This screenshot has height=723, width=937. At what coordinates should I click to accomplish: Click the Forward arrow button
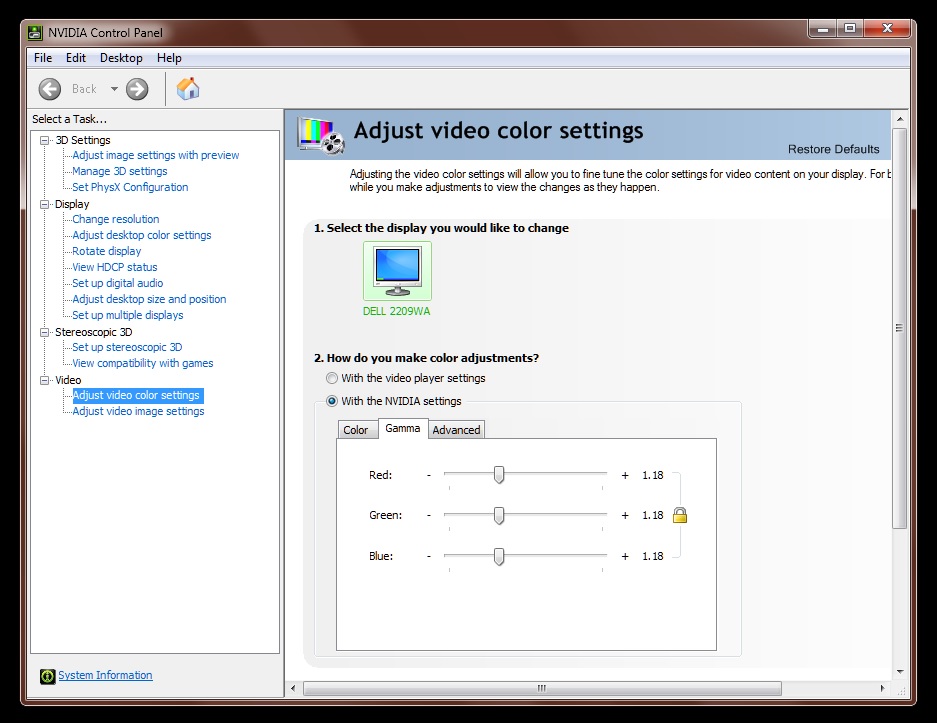(137, 89)
